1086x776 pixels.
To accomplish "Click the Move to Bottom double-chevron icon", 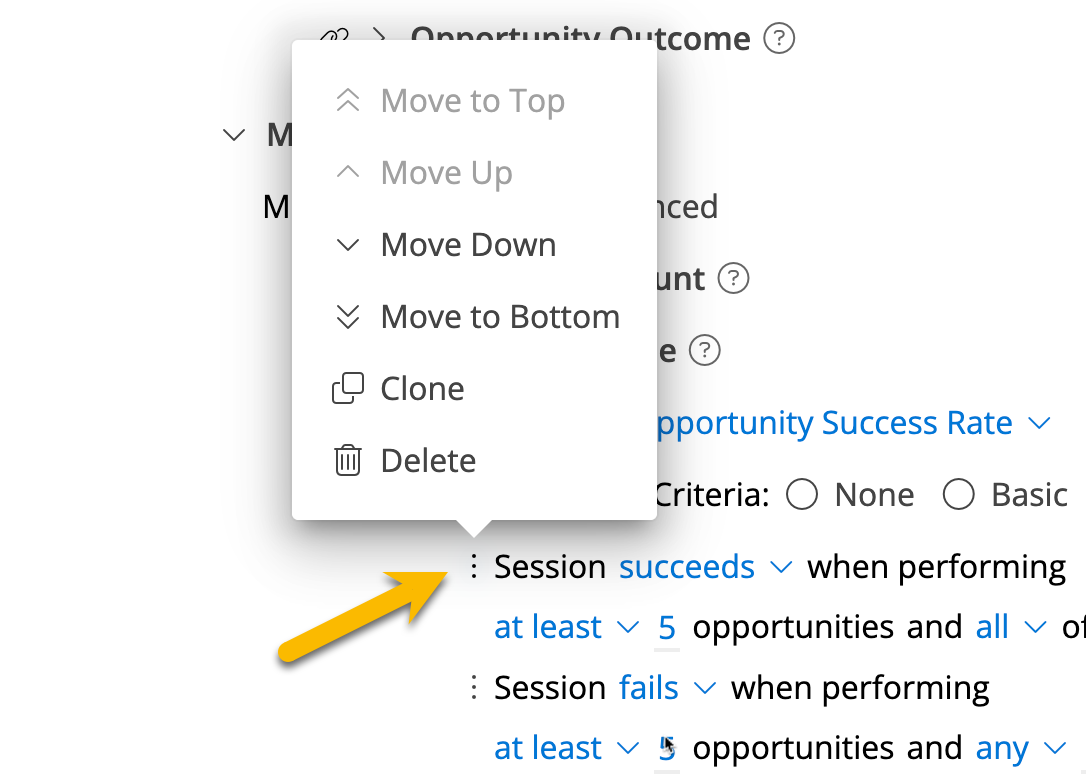I will click(x=348, y=317).
